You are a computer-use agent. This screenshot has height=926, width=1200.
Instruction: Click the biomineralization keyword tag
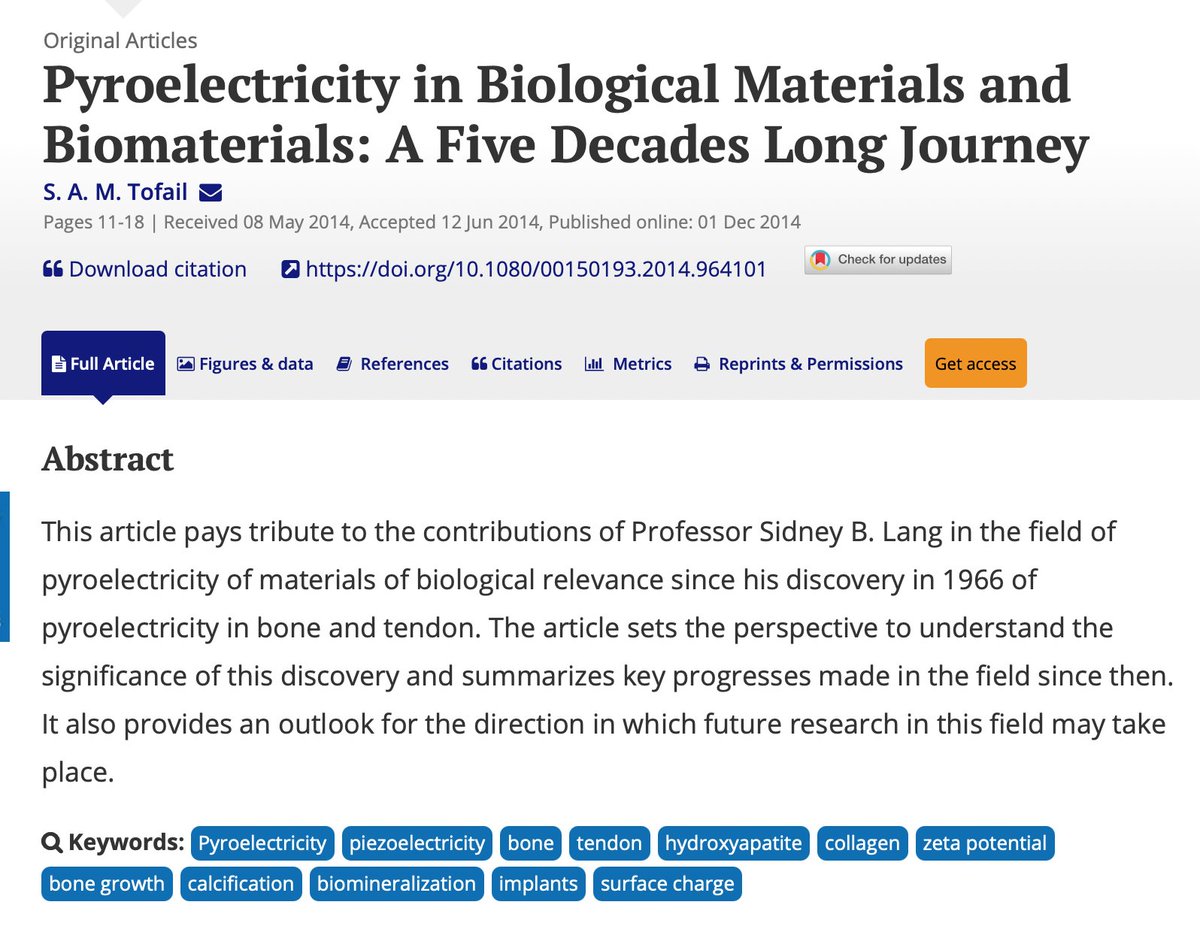click(x=396, y=884)
